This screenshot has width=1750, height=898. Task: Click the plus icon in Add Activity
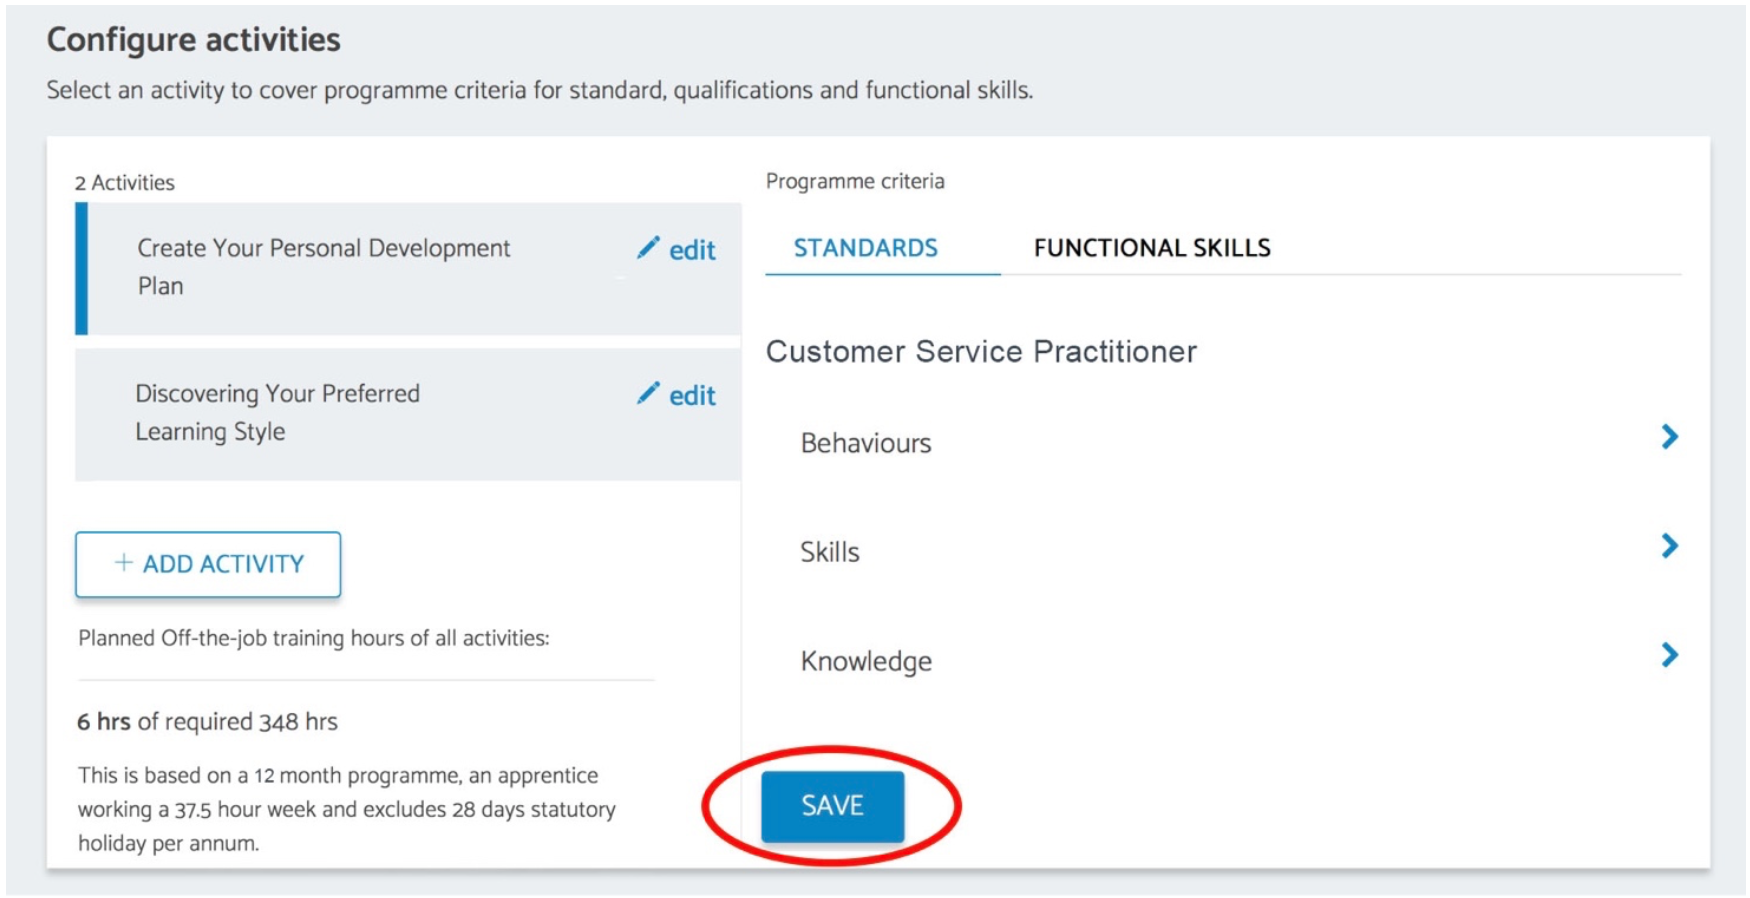coord(123,563)
